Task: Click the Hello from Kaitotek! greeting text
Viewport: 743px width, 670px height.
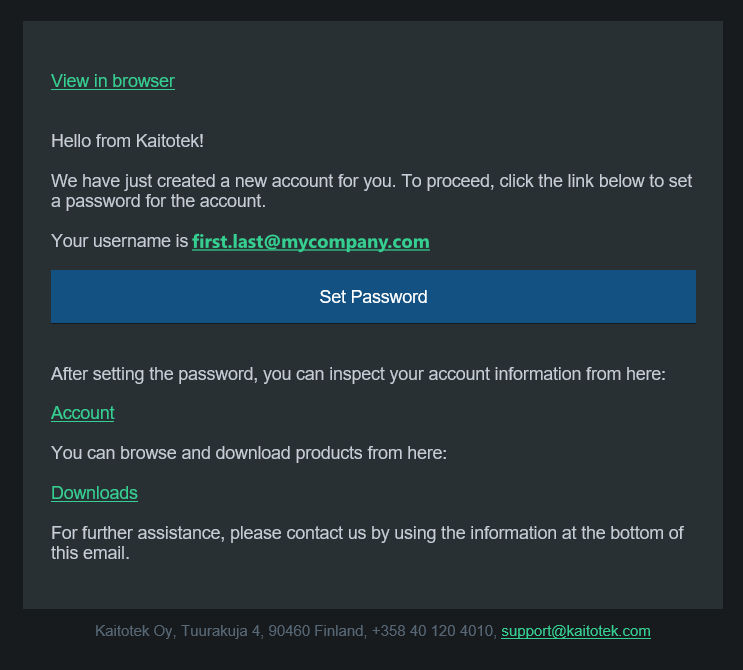Action: coord(127,141)
